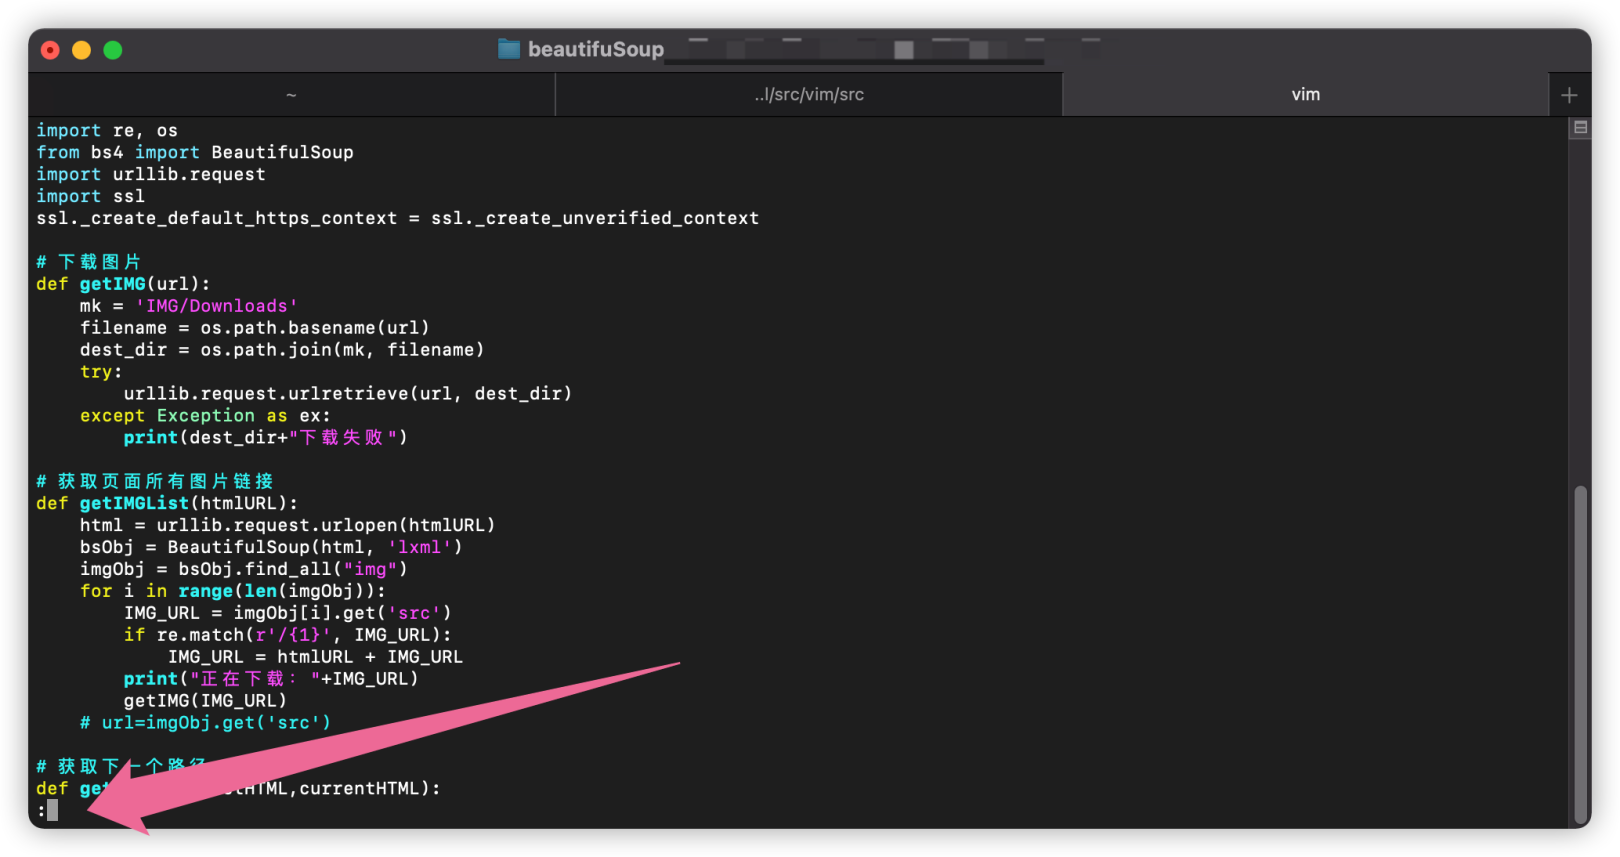Click the 'def getIMG(url):' line
Screen dimensions: 1620x857
coord(123,284)
